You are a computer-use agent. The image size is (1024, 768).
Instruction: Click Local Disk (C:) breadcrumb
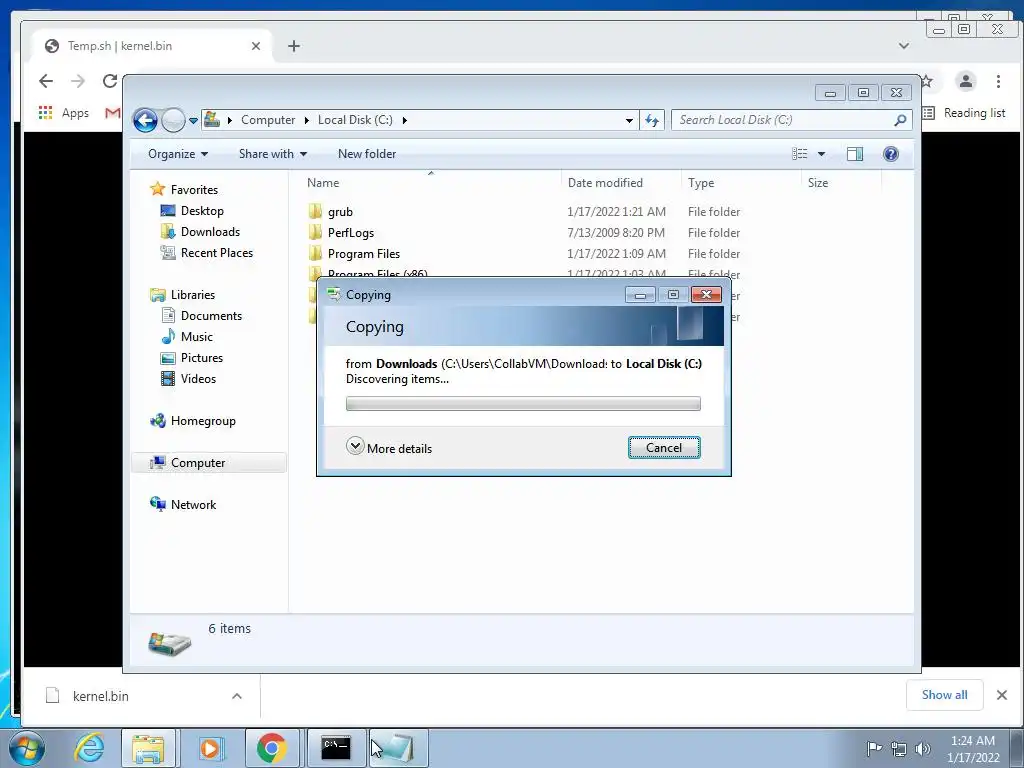click(x=355, y=120)
